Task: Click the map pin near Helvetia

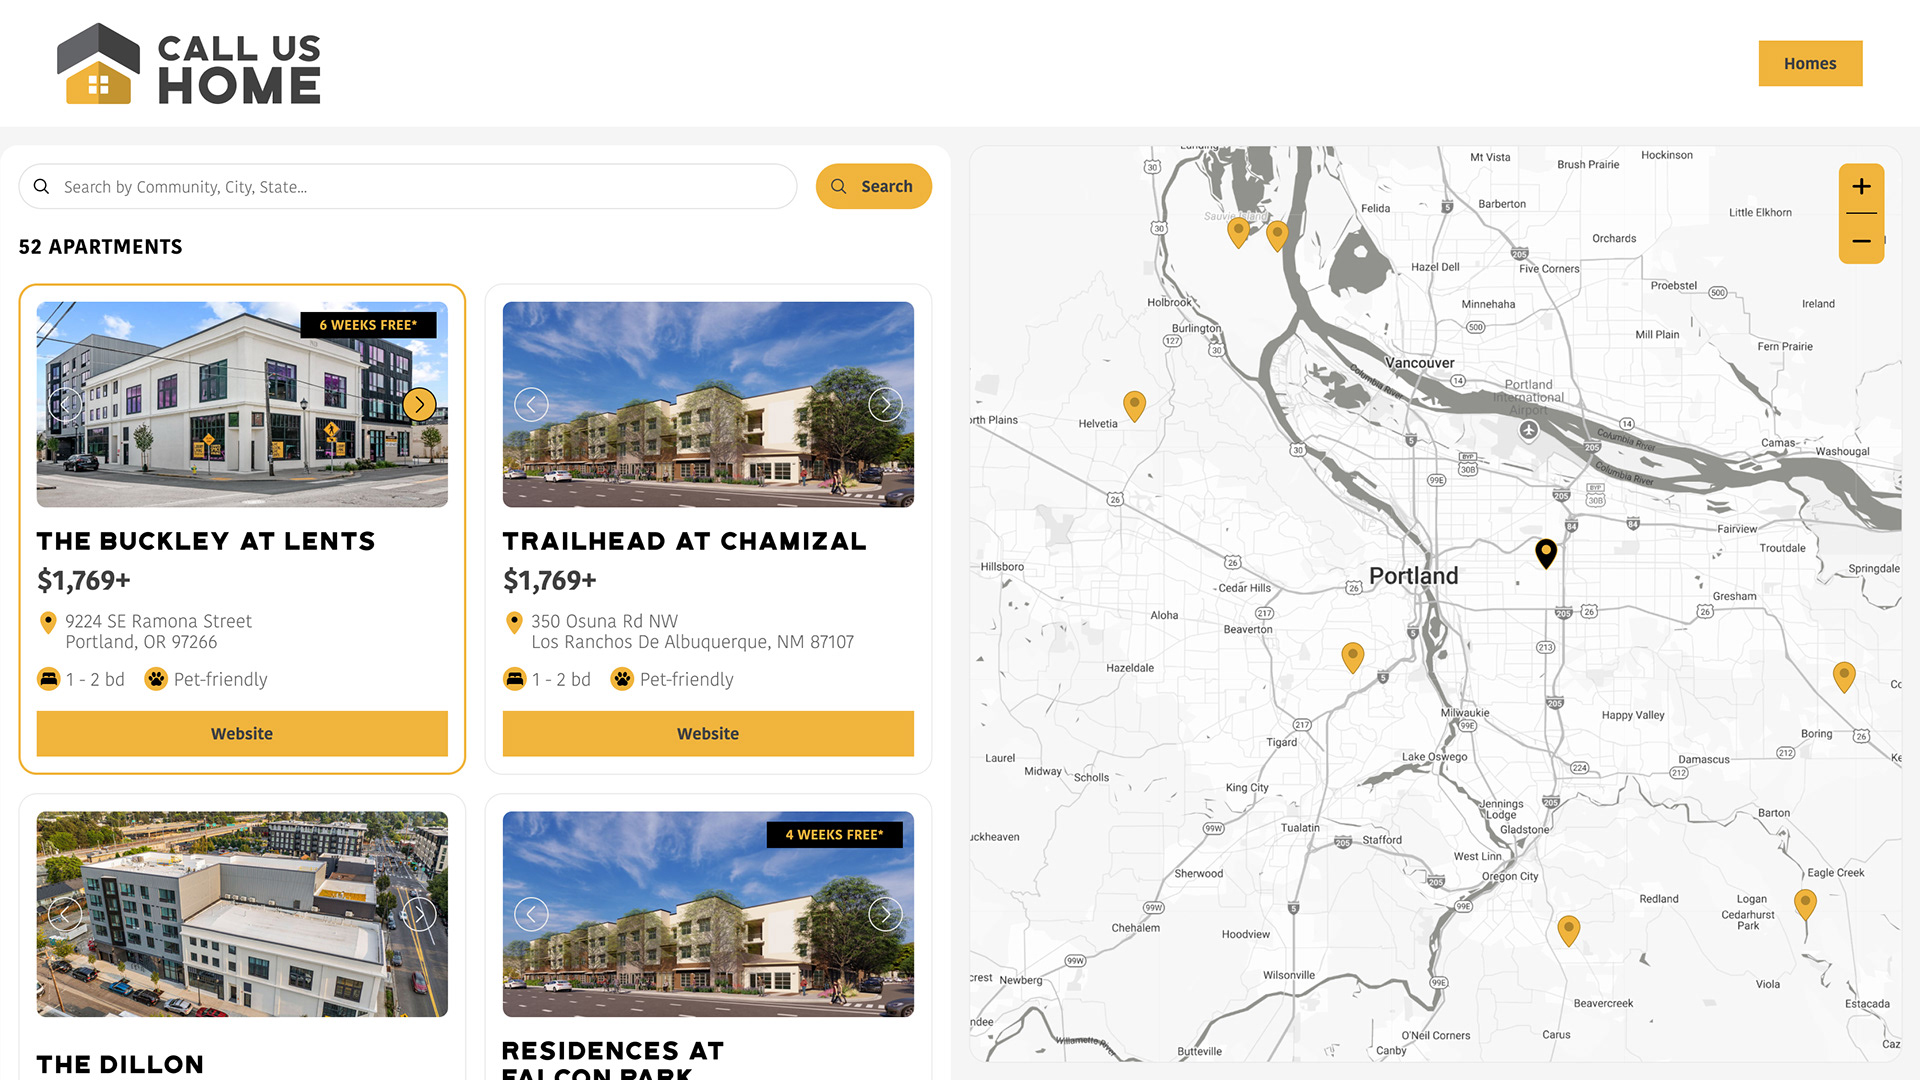Action: click(x=1134, y=405)
